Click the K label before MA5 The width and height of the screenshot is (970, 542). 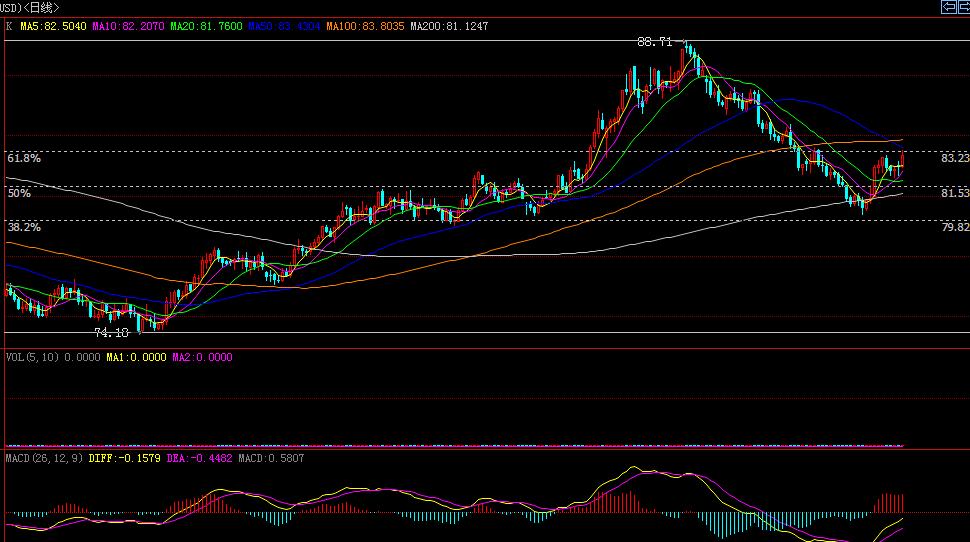point(9,27)
